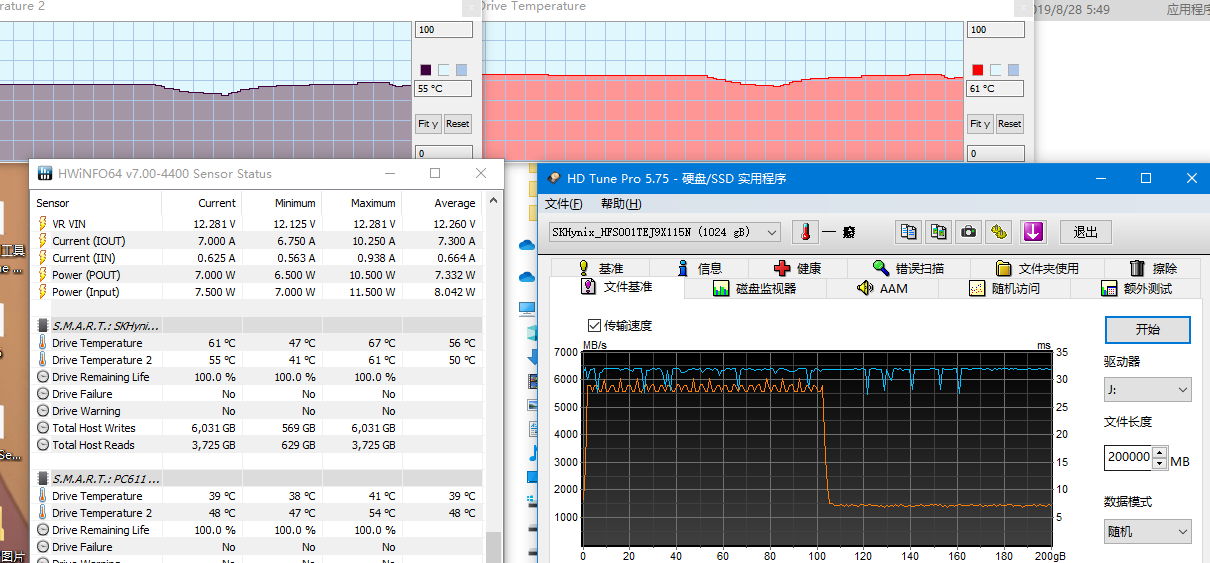
Task: Click the HWiNFO vertical scrollbar thumb
Action: click(x=493, y=546)
